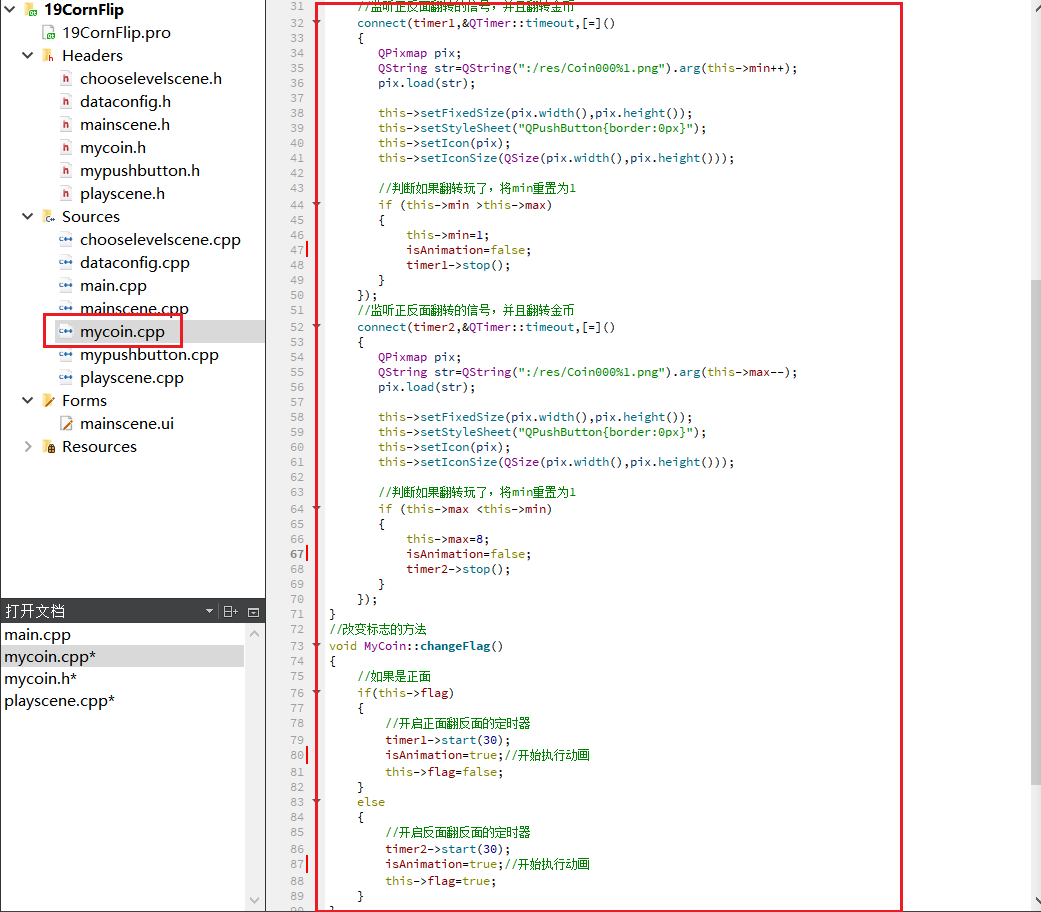Open playscene.h header
This screenshot has width=1041, height=912.
tap(122, 194)
